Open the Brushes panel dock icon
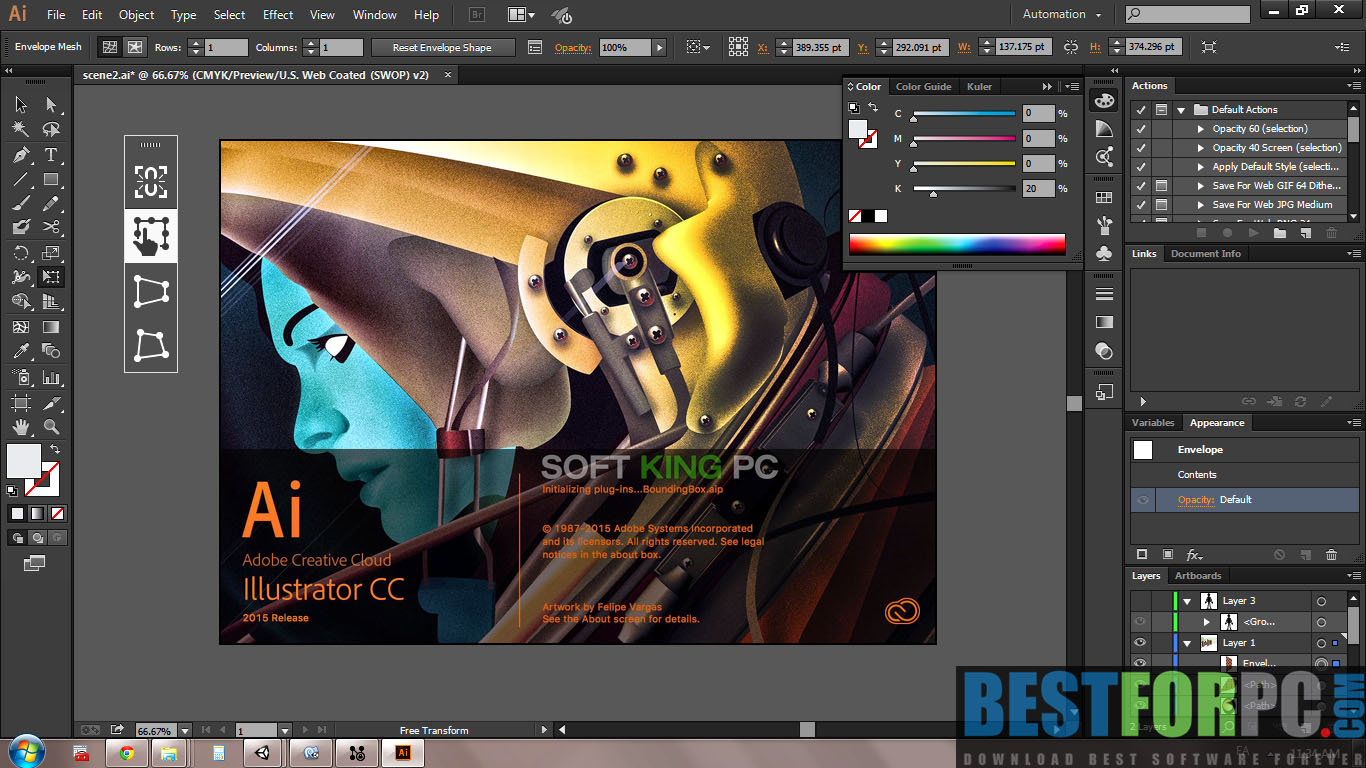The height and width of the screenshot is (768, 1366). [x=1104, y=226]
